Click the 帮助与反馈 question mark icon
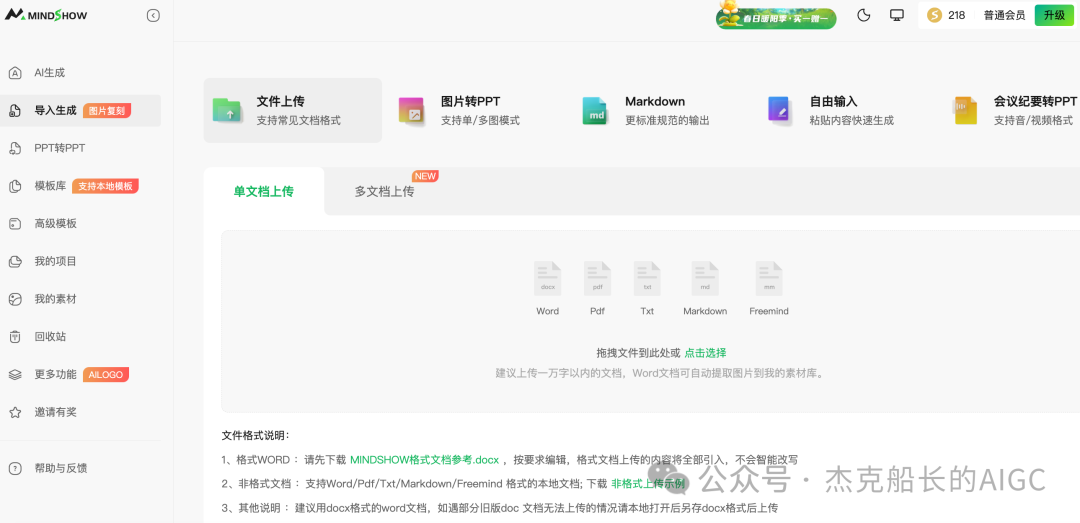 (x=14, y=469)
